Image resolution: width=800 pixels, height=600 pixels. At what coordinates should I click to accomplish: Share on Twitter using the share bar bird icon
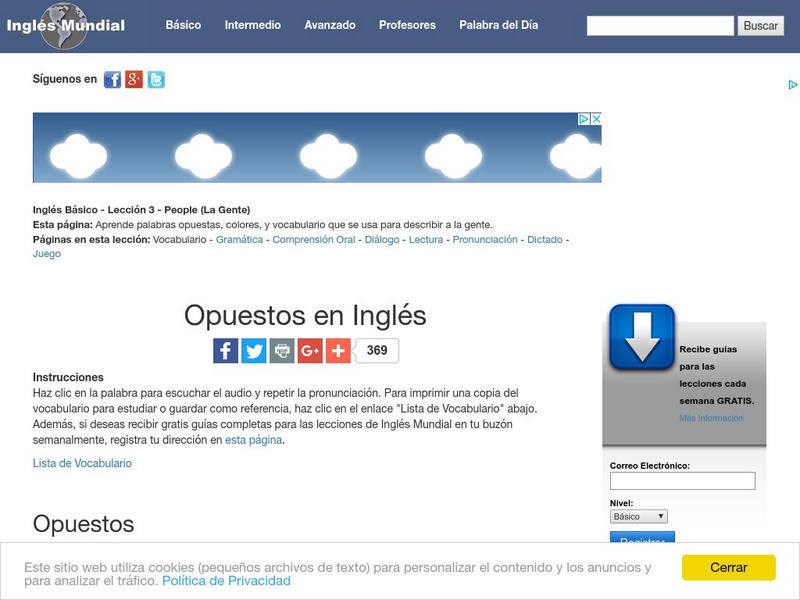(254, 351)
